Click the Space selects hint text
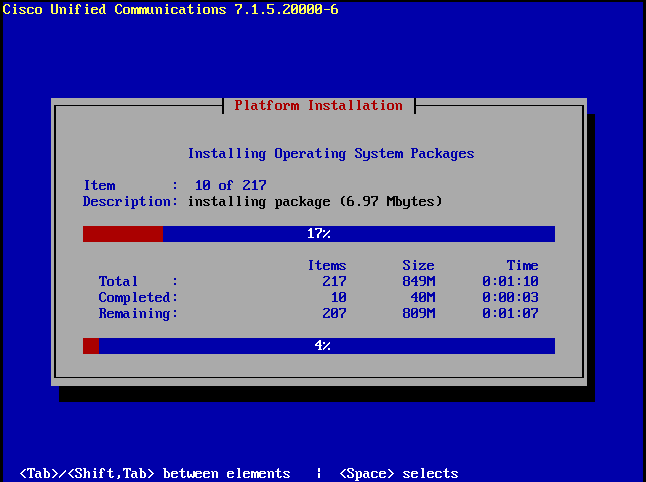This screenshot has width=646, height=482. tap(398, 474)
